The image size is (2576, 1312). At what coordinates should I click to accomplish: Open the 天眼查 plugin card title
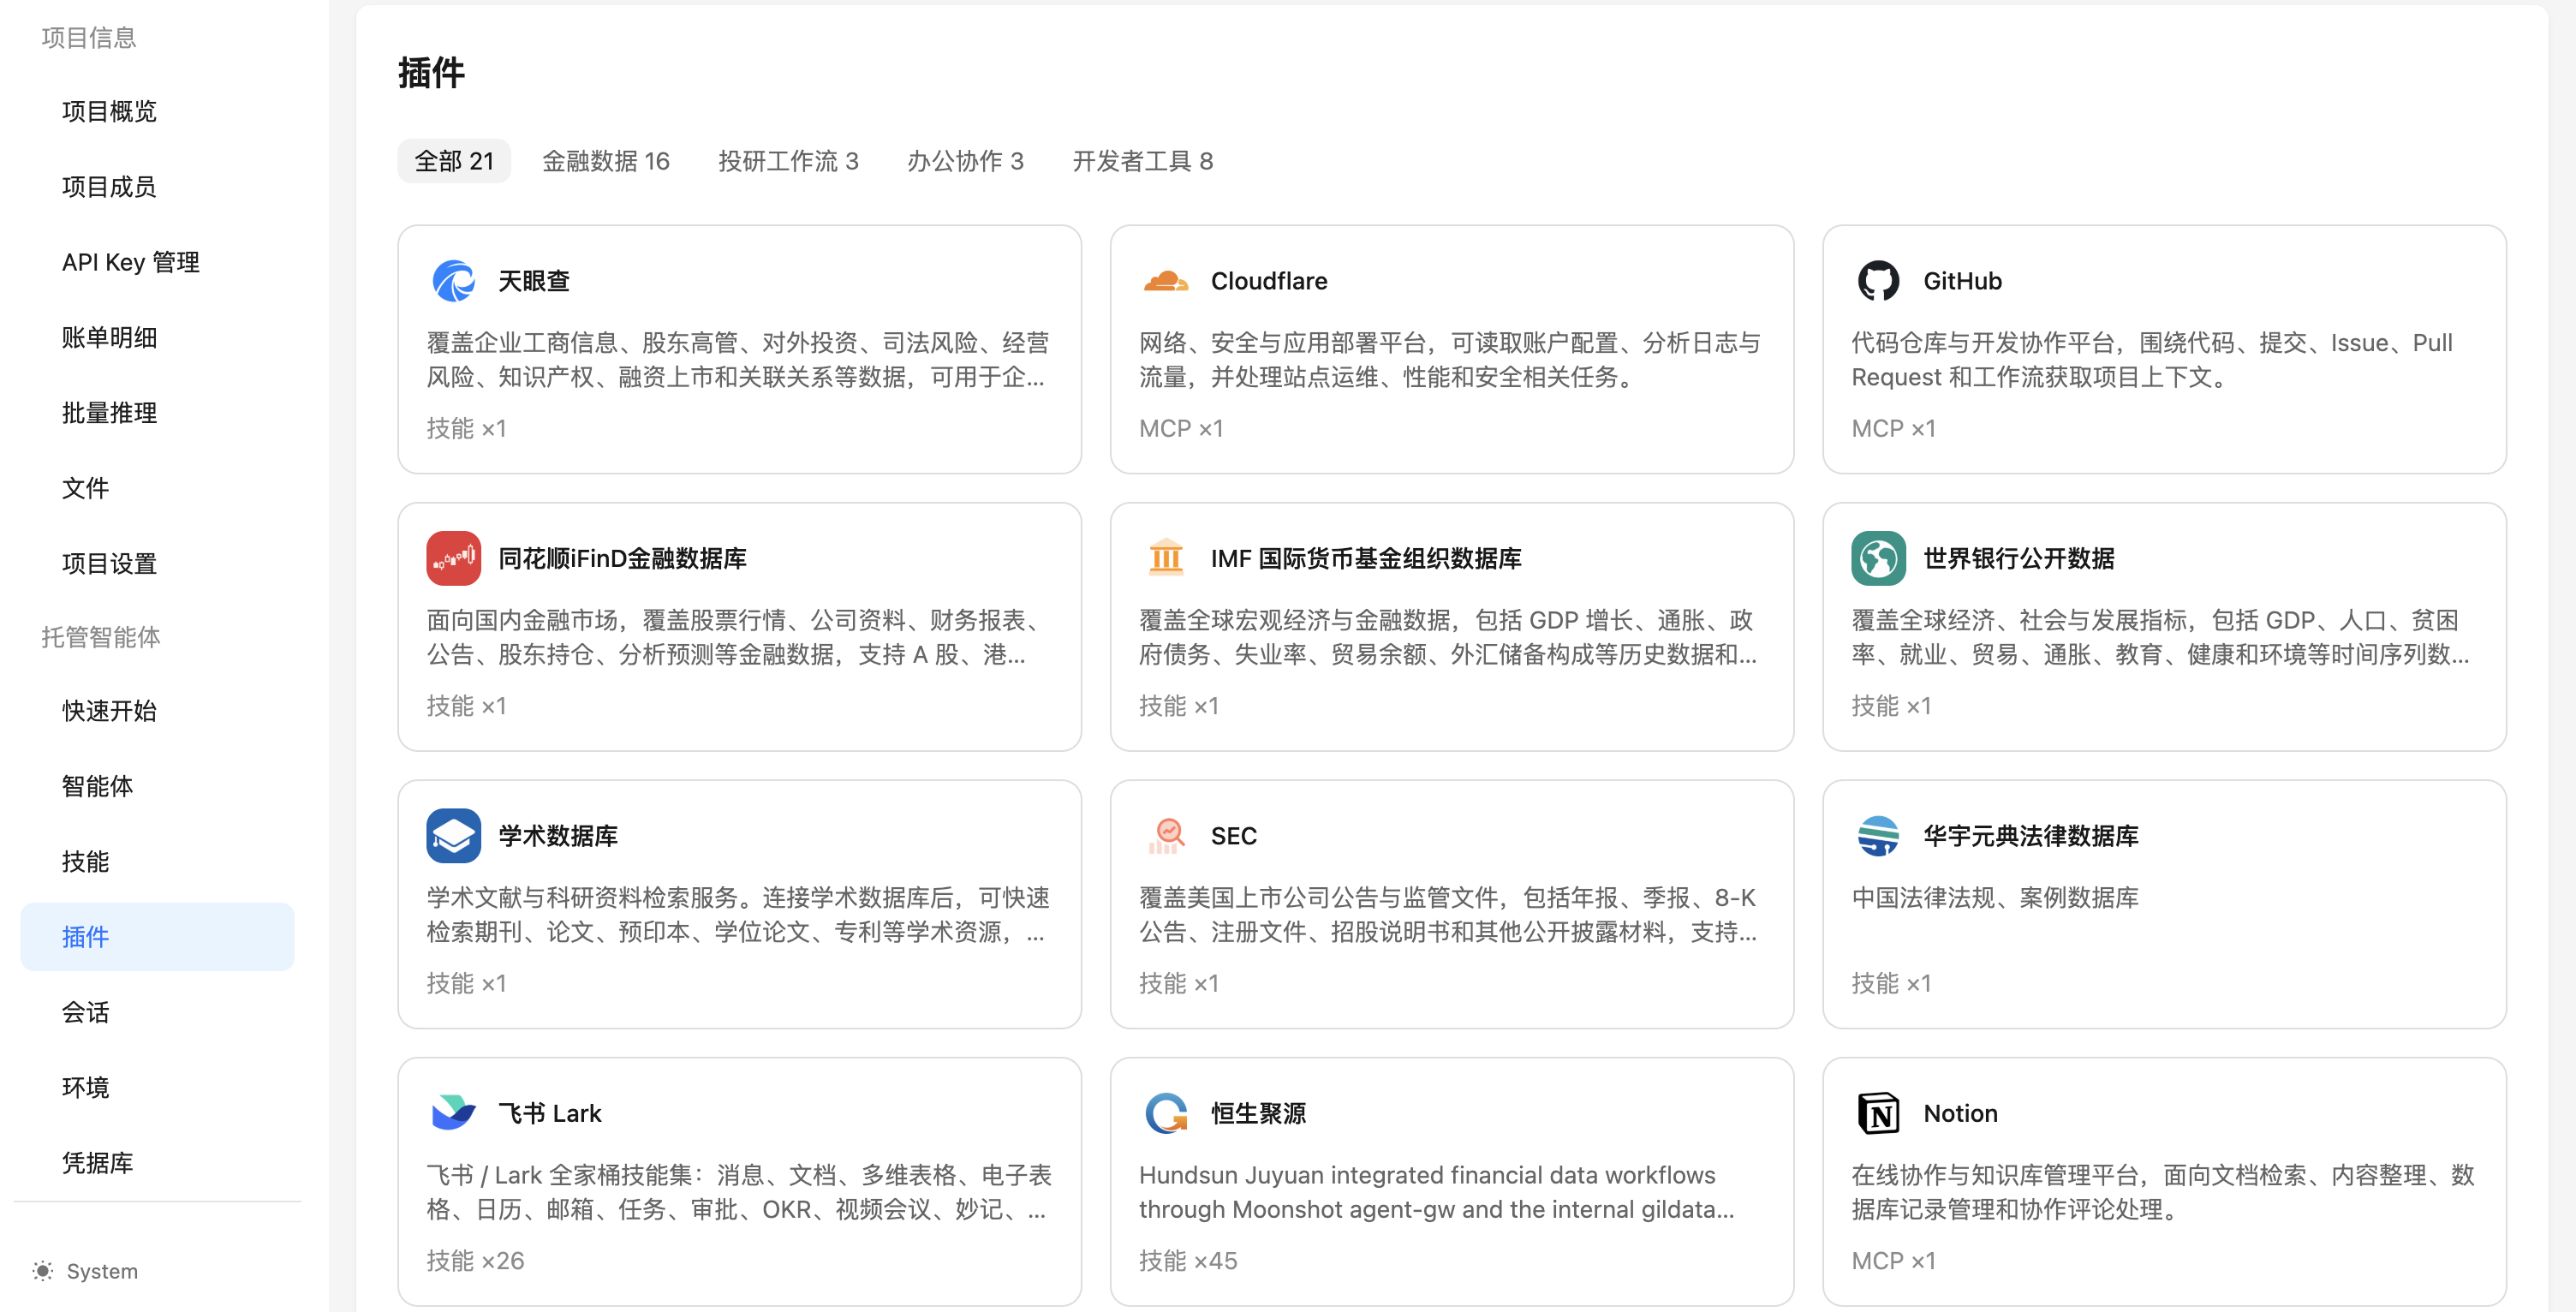[534, 281]
